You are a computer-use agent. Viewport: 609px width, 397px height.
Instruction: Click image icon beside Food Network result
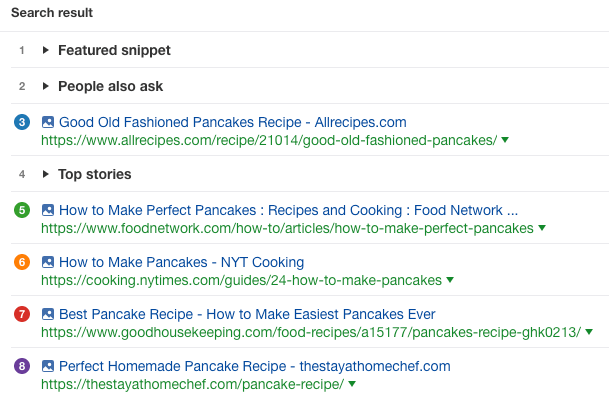[x=48, y=210]
